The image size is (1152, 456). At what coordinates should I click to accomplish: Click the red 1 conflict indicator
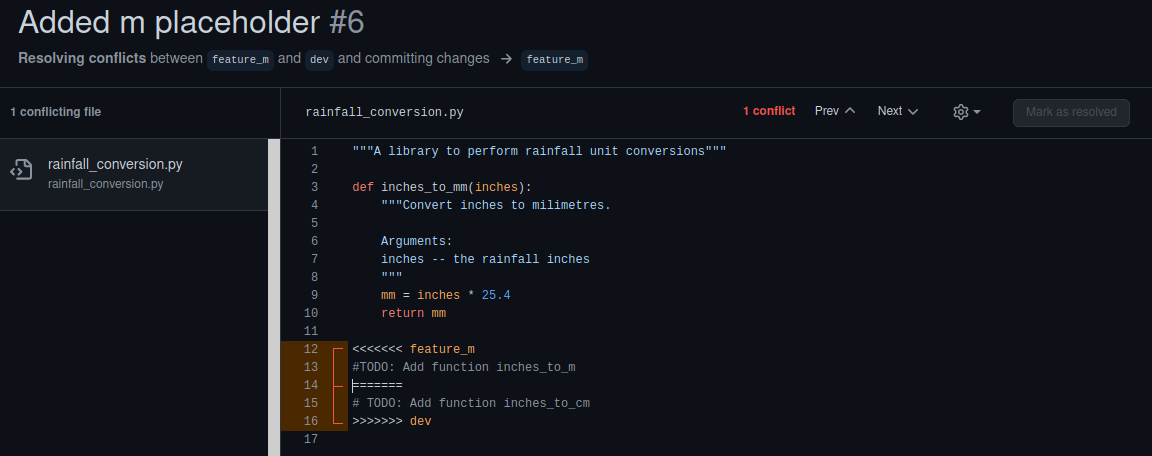click(x=769, y=111)
